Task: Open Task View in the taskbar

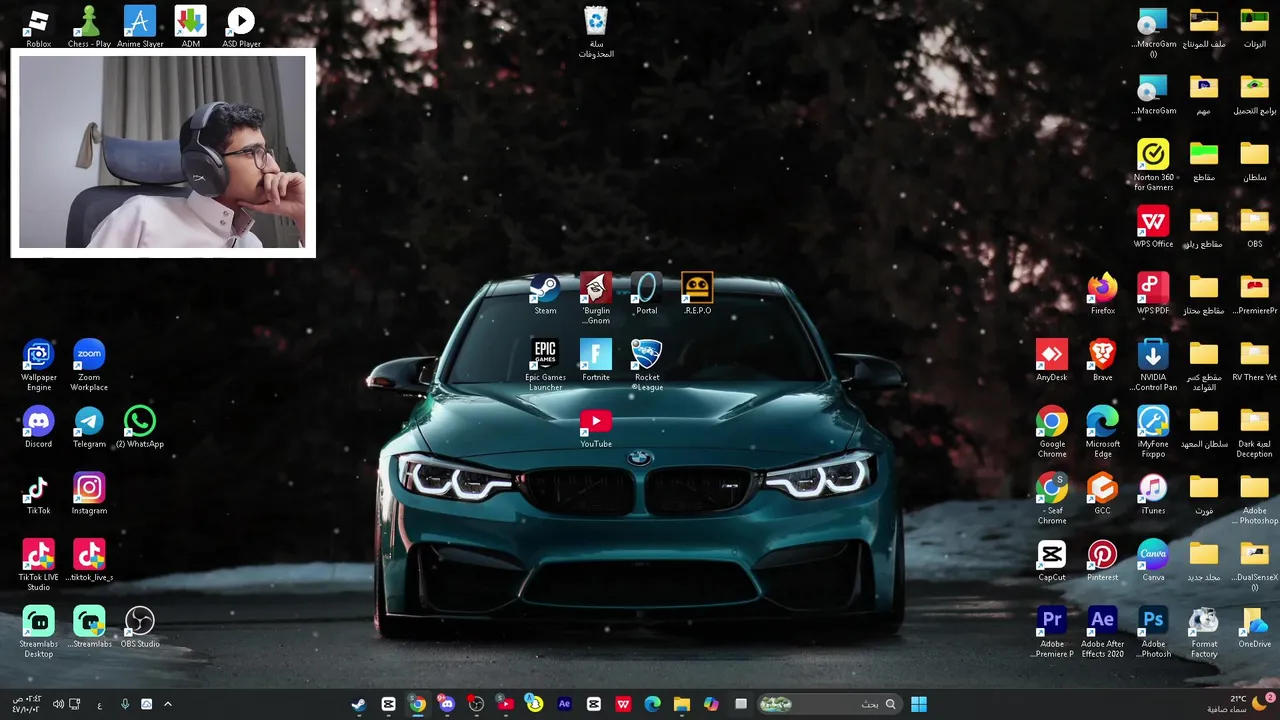Action: click(741, 704)
